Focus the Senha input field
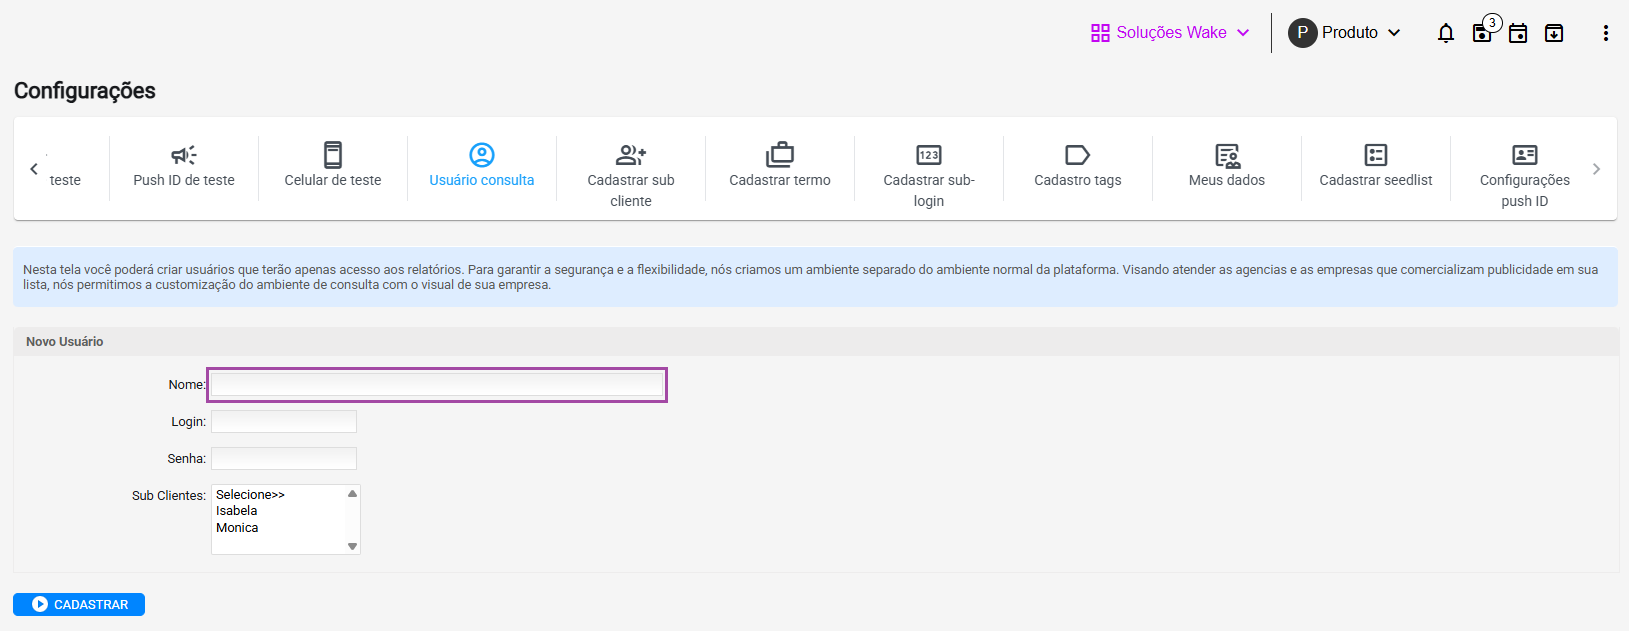Screen dimensions: 1629x631 coord(284,459)
